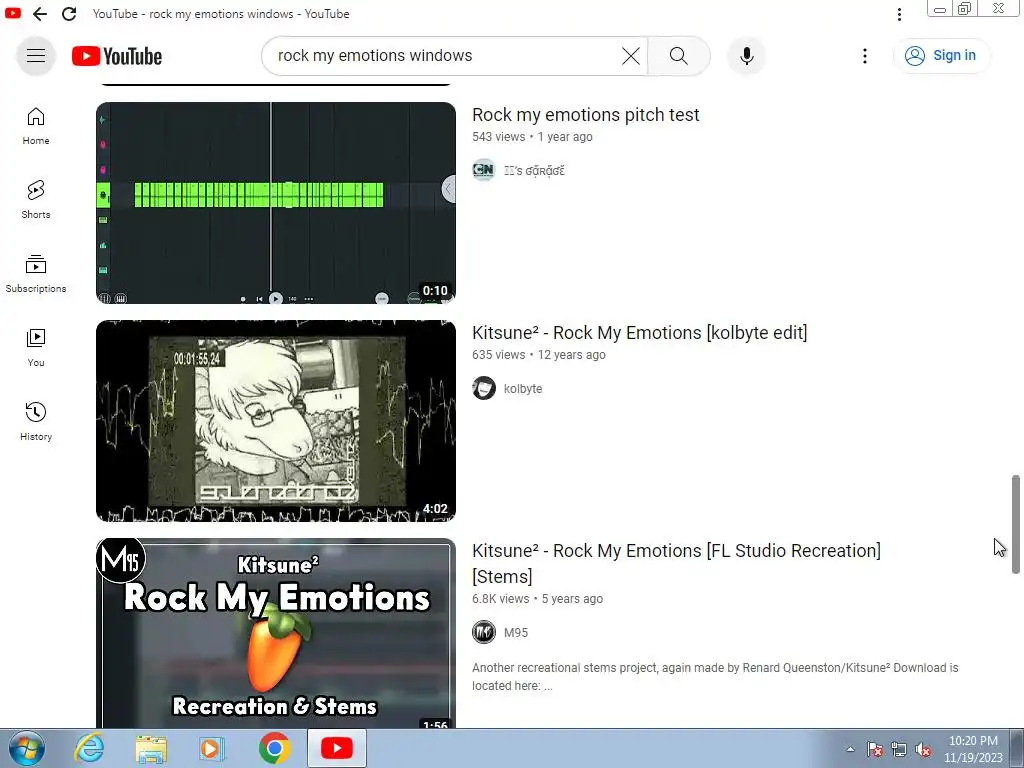This screenshot has height=768, width=1024.
Task: Open the pitch test video thumbnail
Action: 276,202
